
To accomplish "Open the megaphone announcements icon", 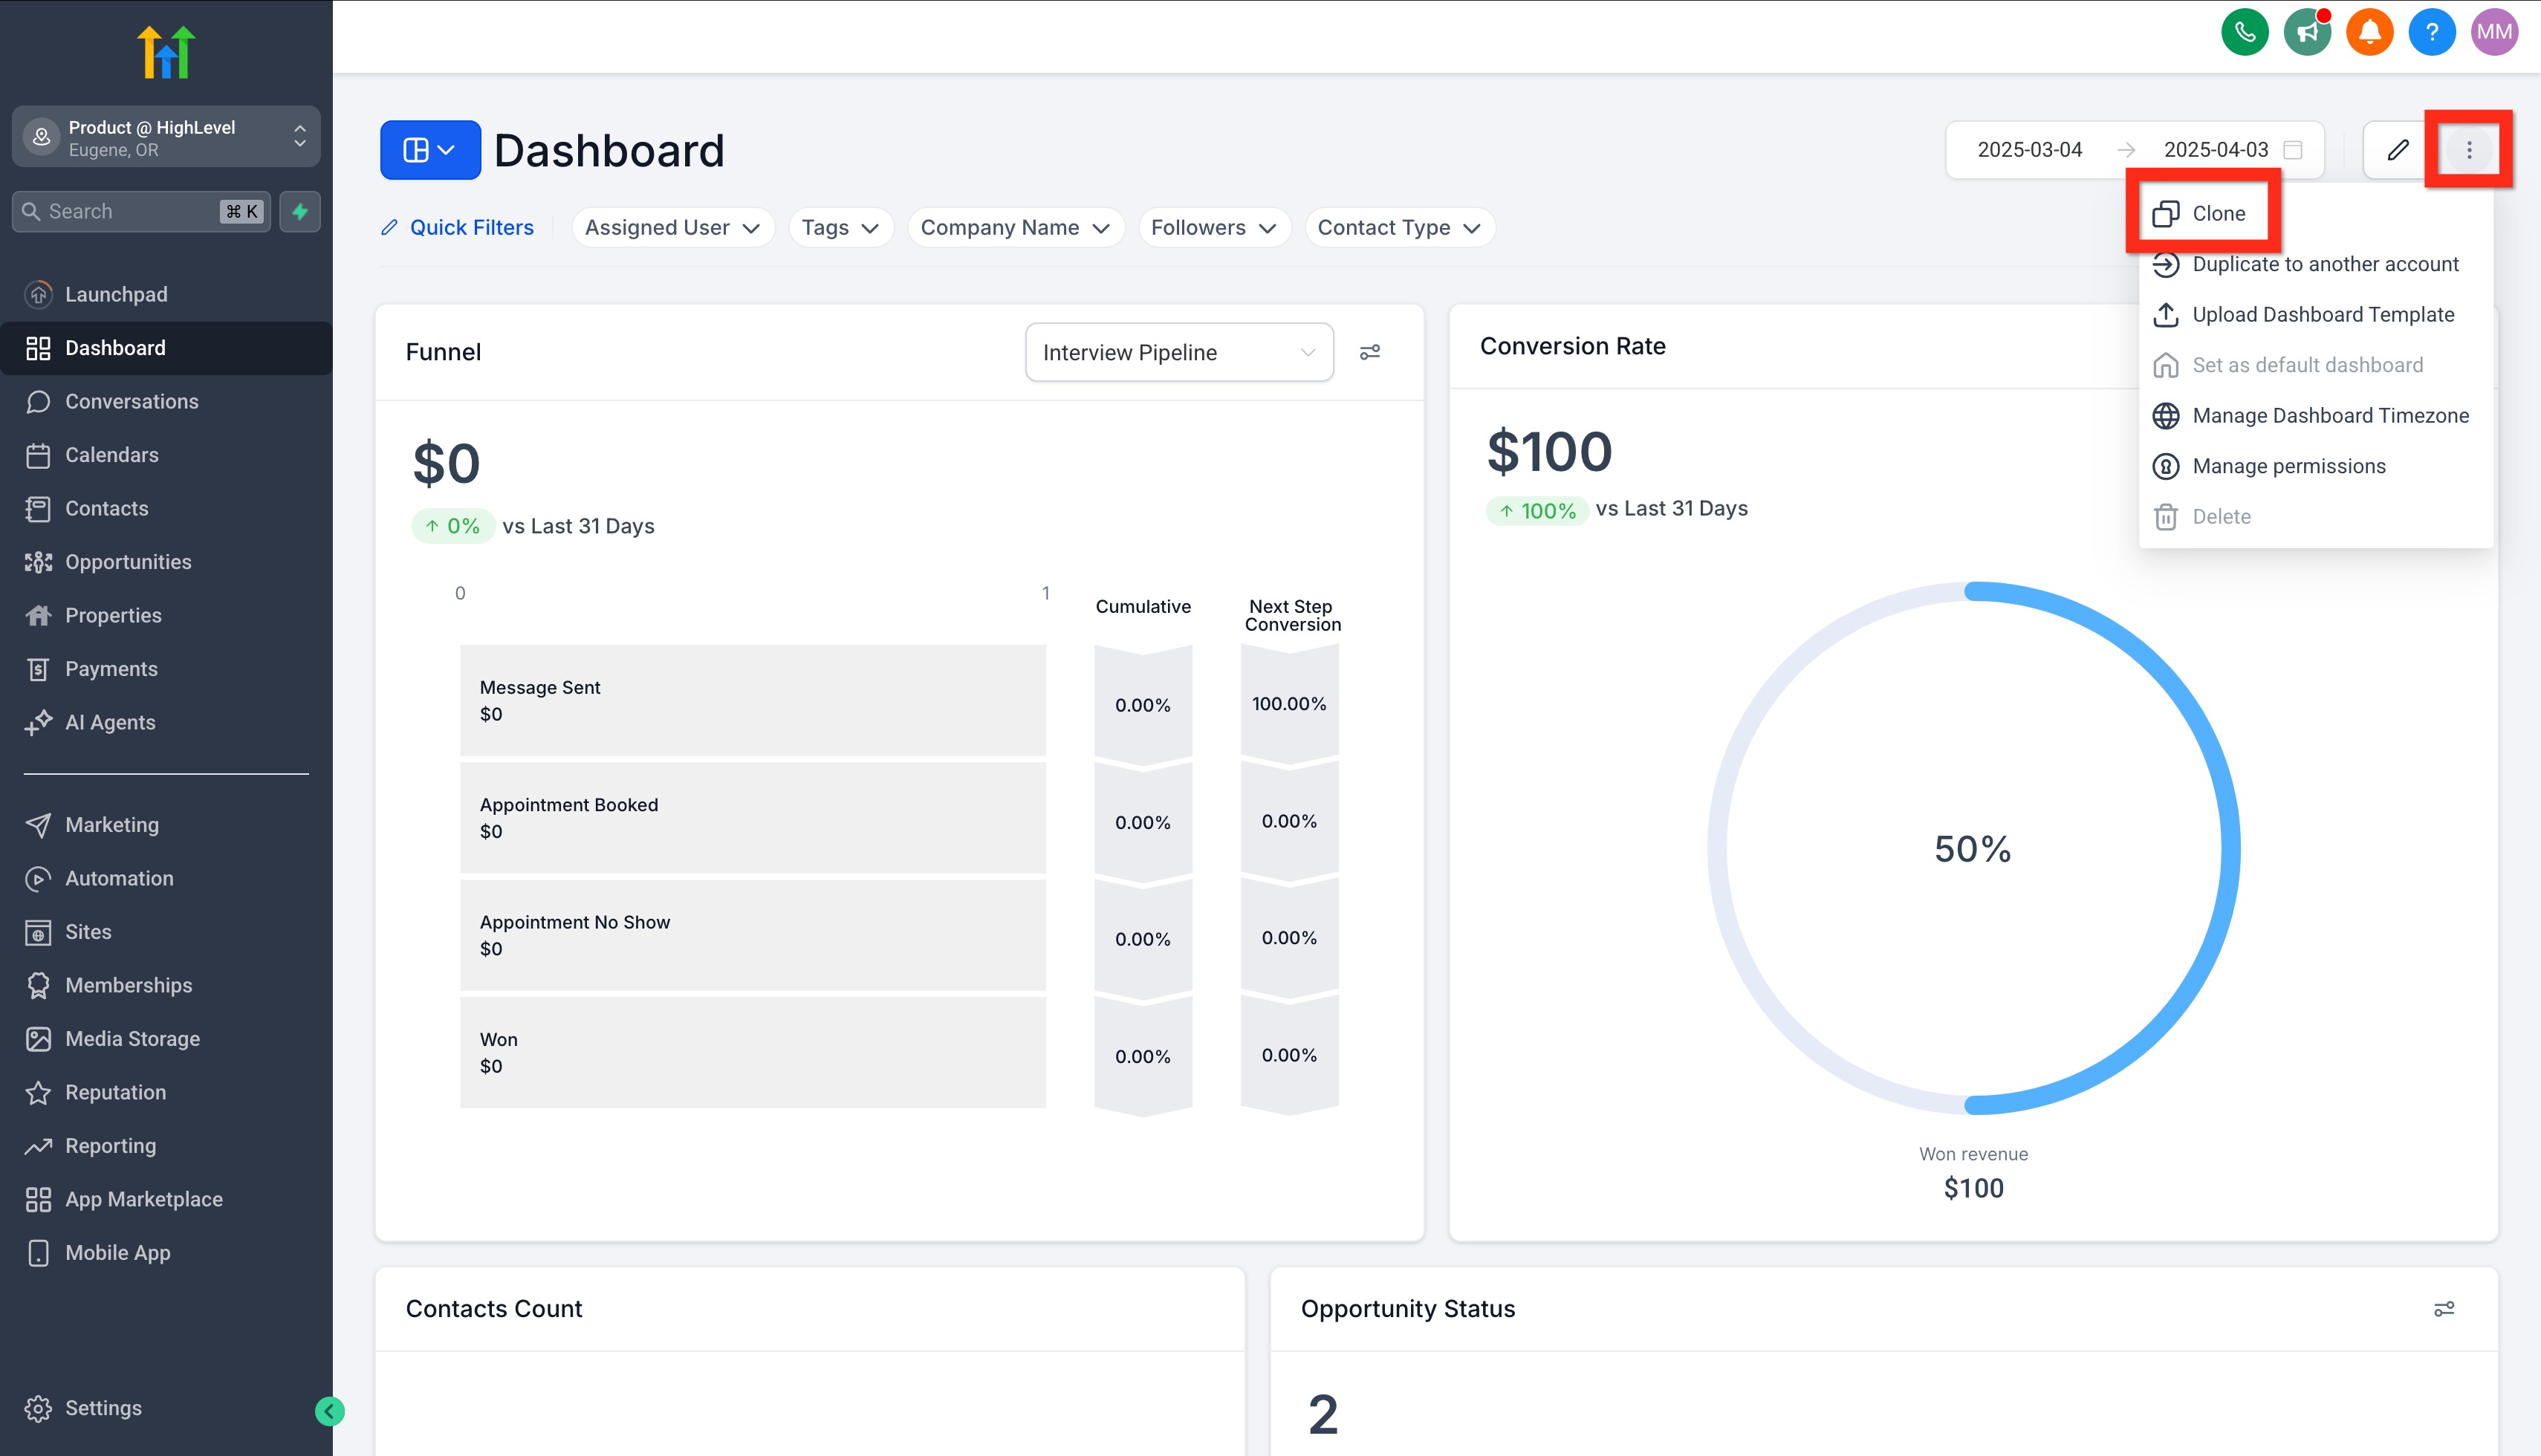I will tap(2306, 32).
